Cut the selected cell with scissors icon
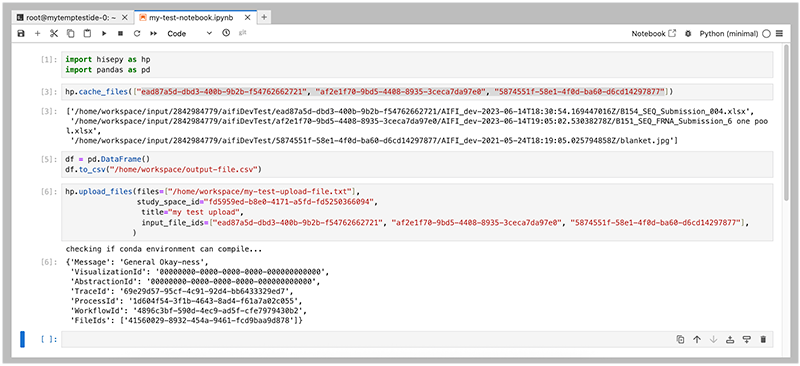This screenshot has width=800, height=366. (54, 34)
